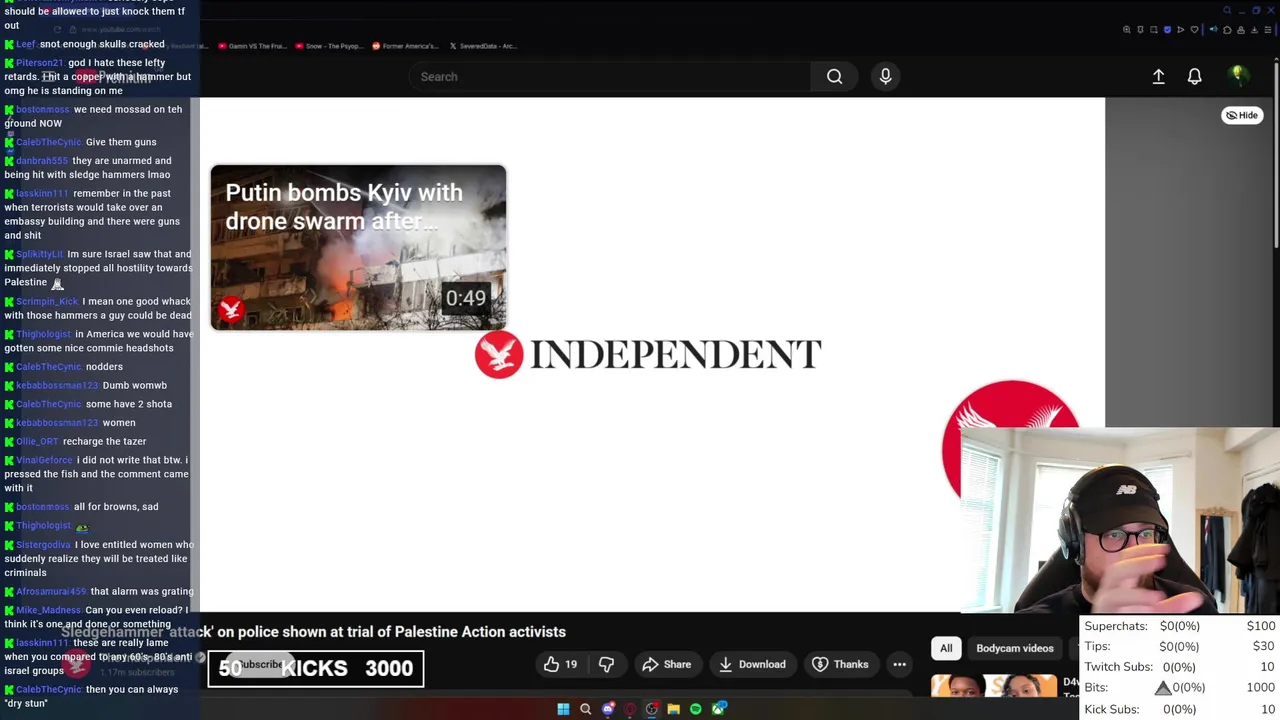Click into the YouTube Search field
Screen dimensions: 1280x720
pyautogui.click(x=610, y=76)
